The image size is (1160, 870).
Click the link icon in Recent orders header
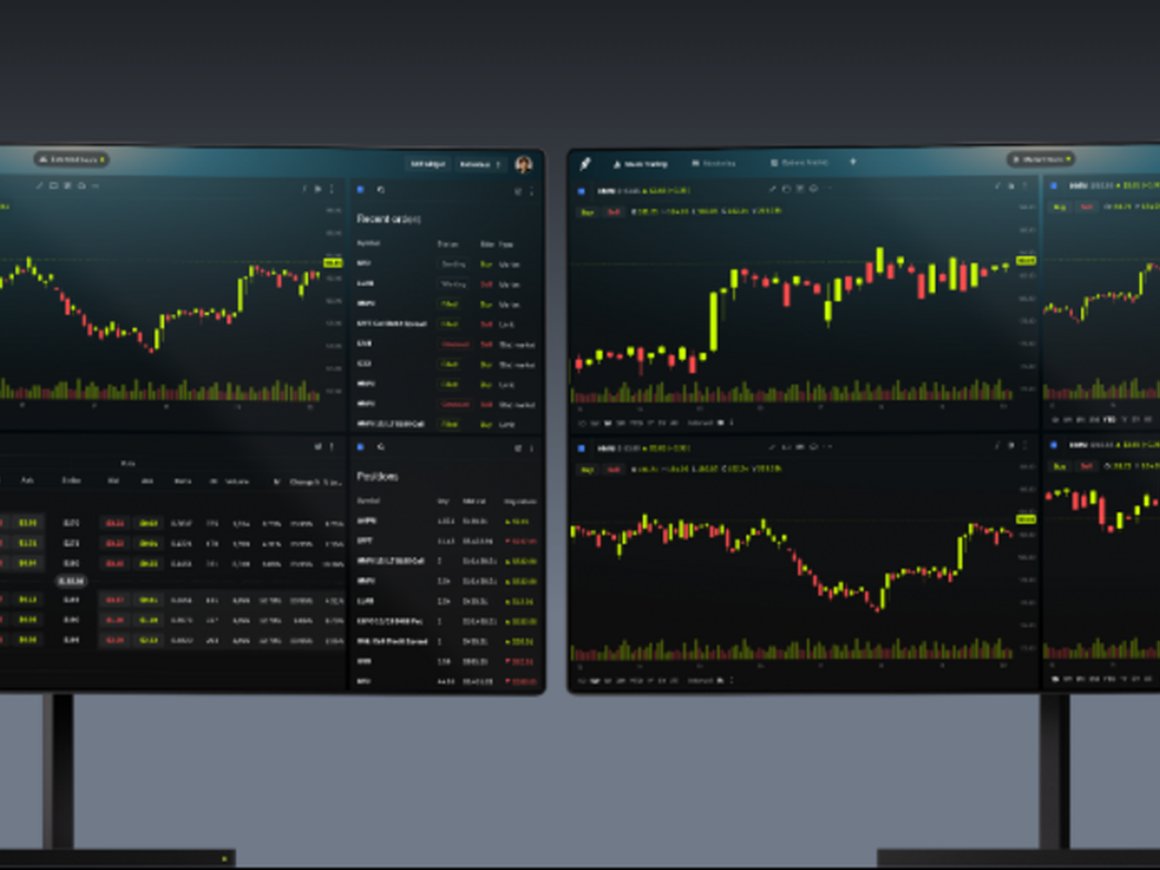[381, 189]
